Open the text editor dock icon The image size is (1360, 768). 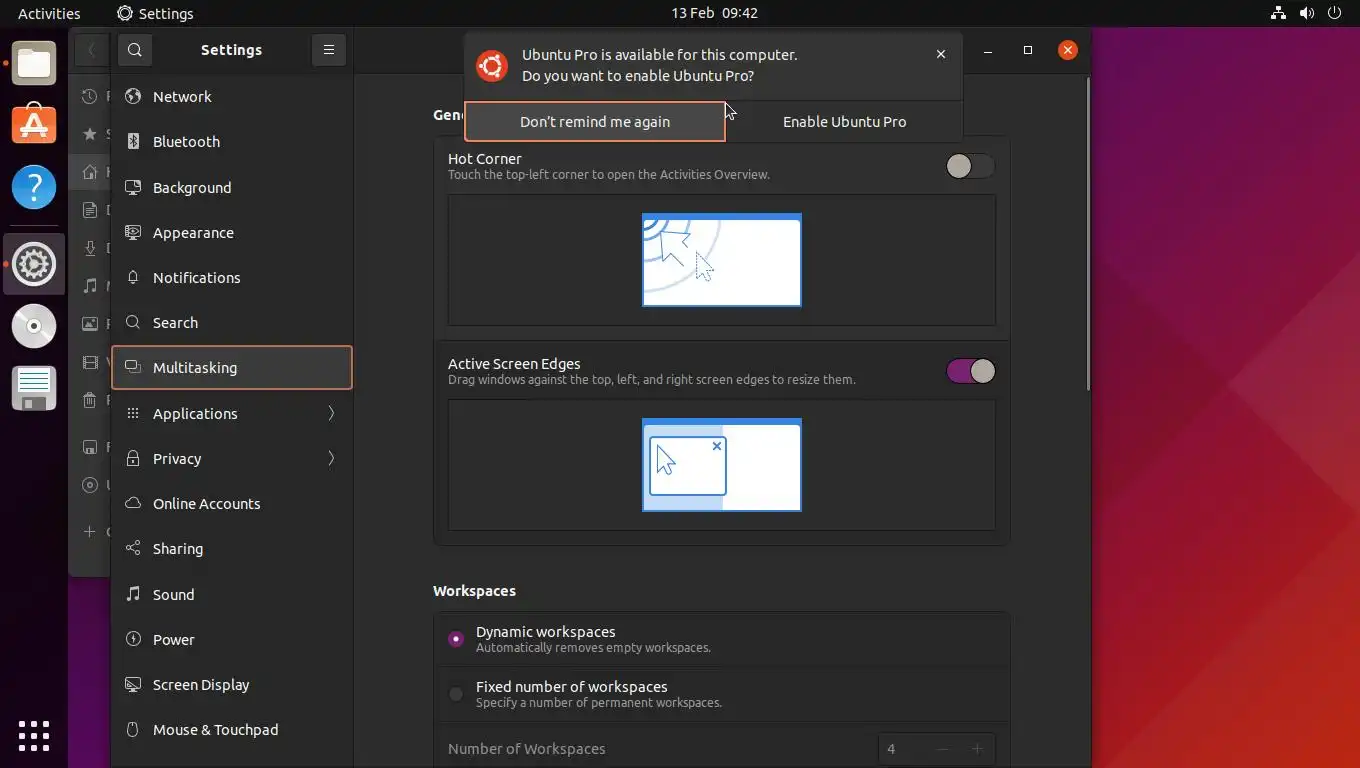coord(34,388)
